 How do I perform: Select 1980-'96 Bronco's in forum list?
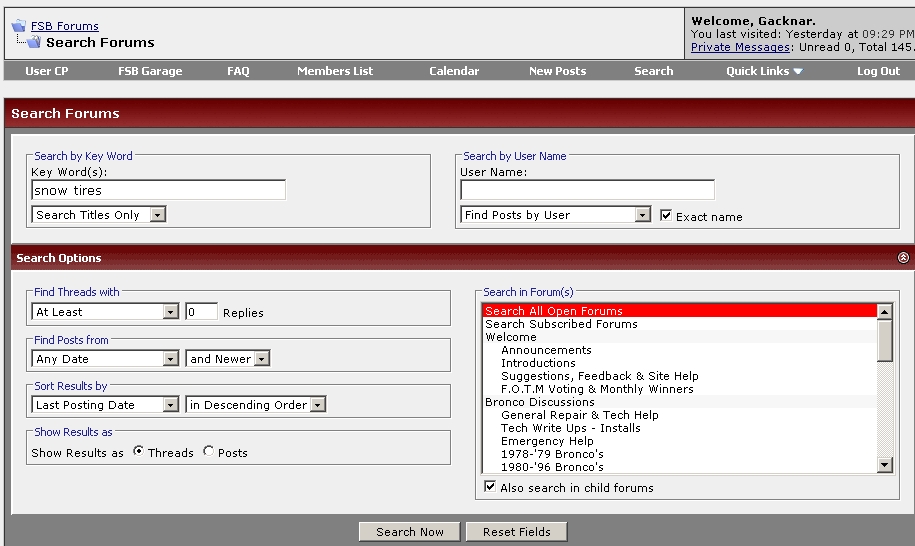point(680,467)
